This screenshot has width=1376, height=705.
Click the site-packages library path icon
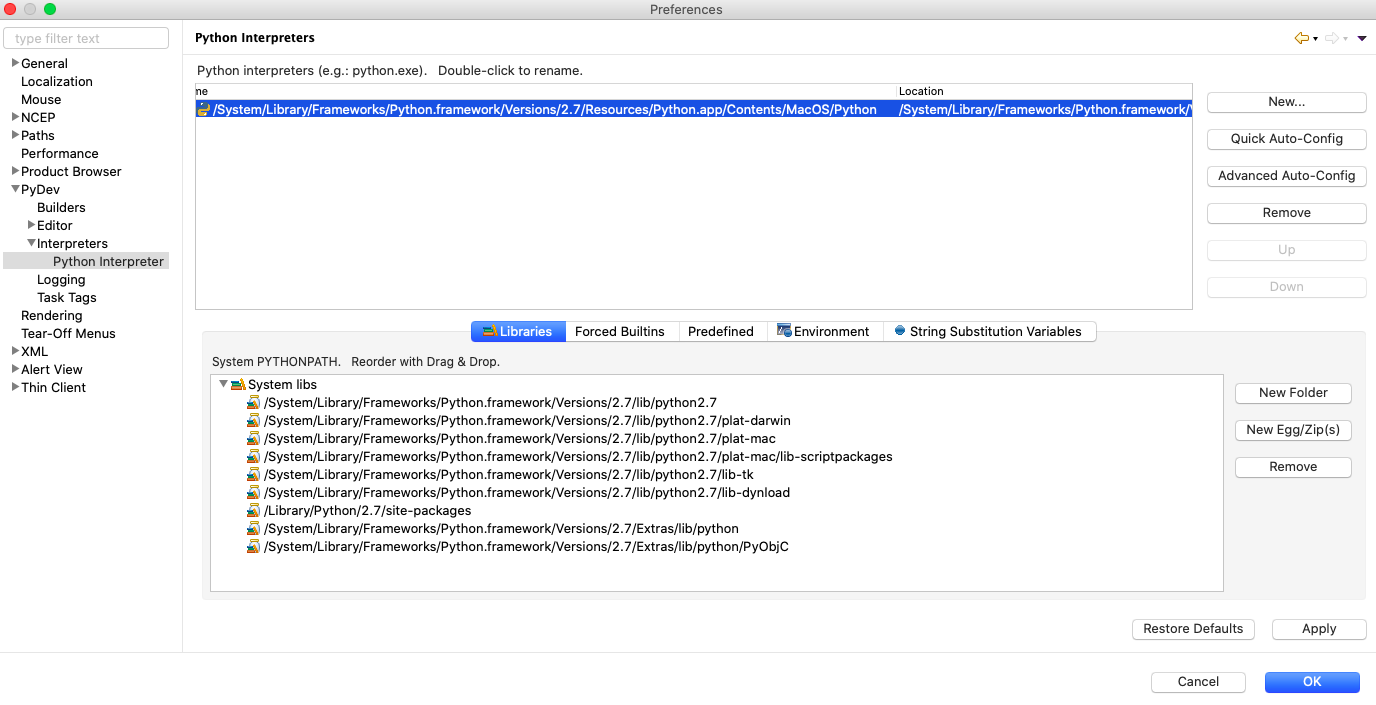pyautogui.click(x=254, y=511)
